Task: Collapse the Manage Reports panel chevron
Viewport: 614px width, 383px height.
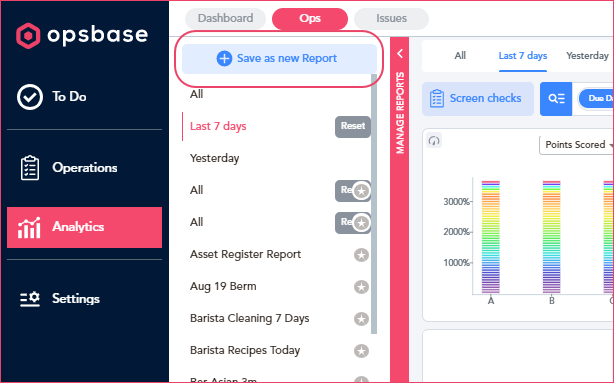Action: pos(400,54)
